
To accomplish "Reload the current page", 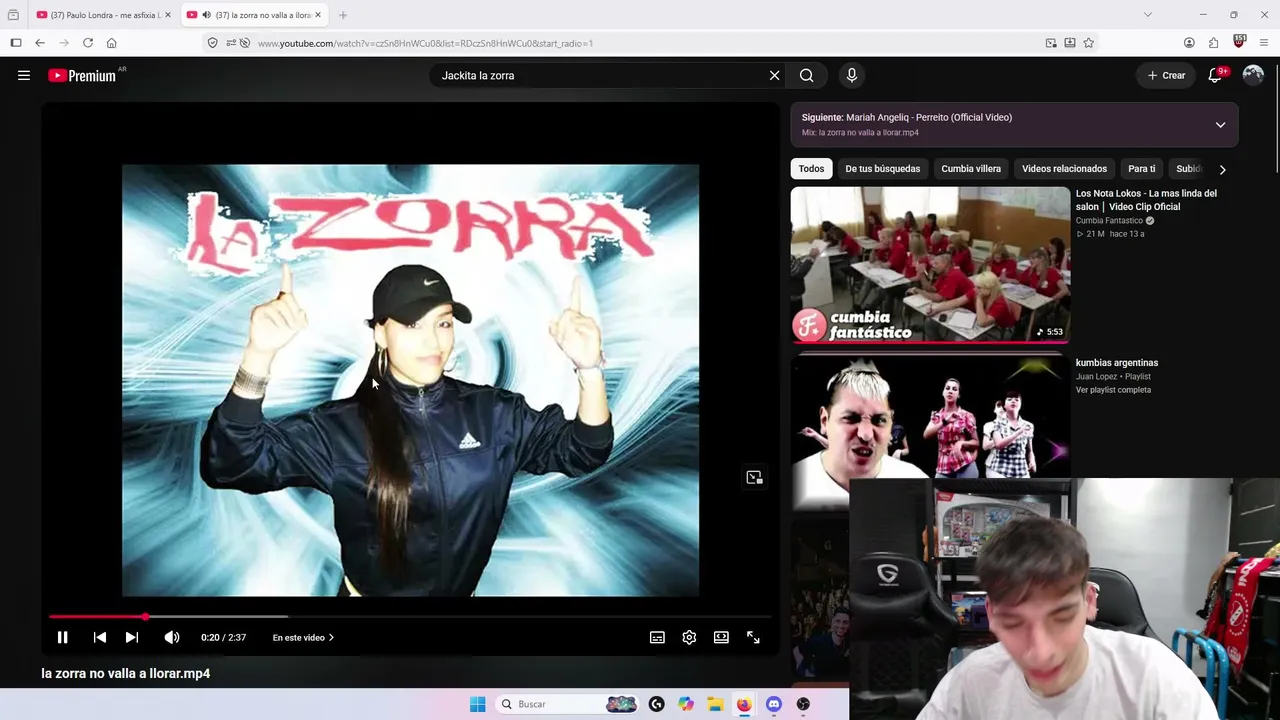I will point(88,43).
